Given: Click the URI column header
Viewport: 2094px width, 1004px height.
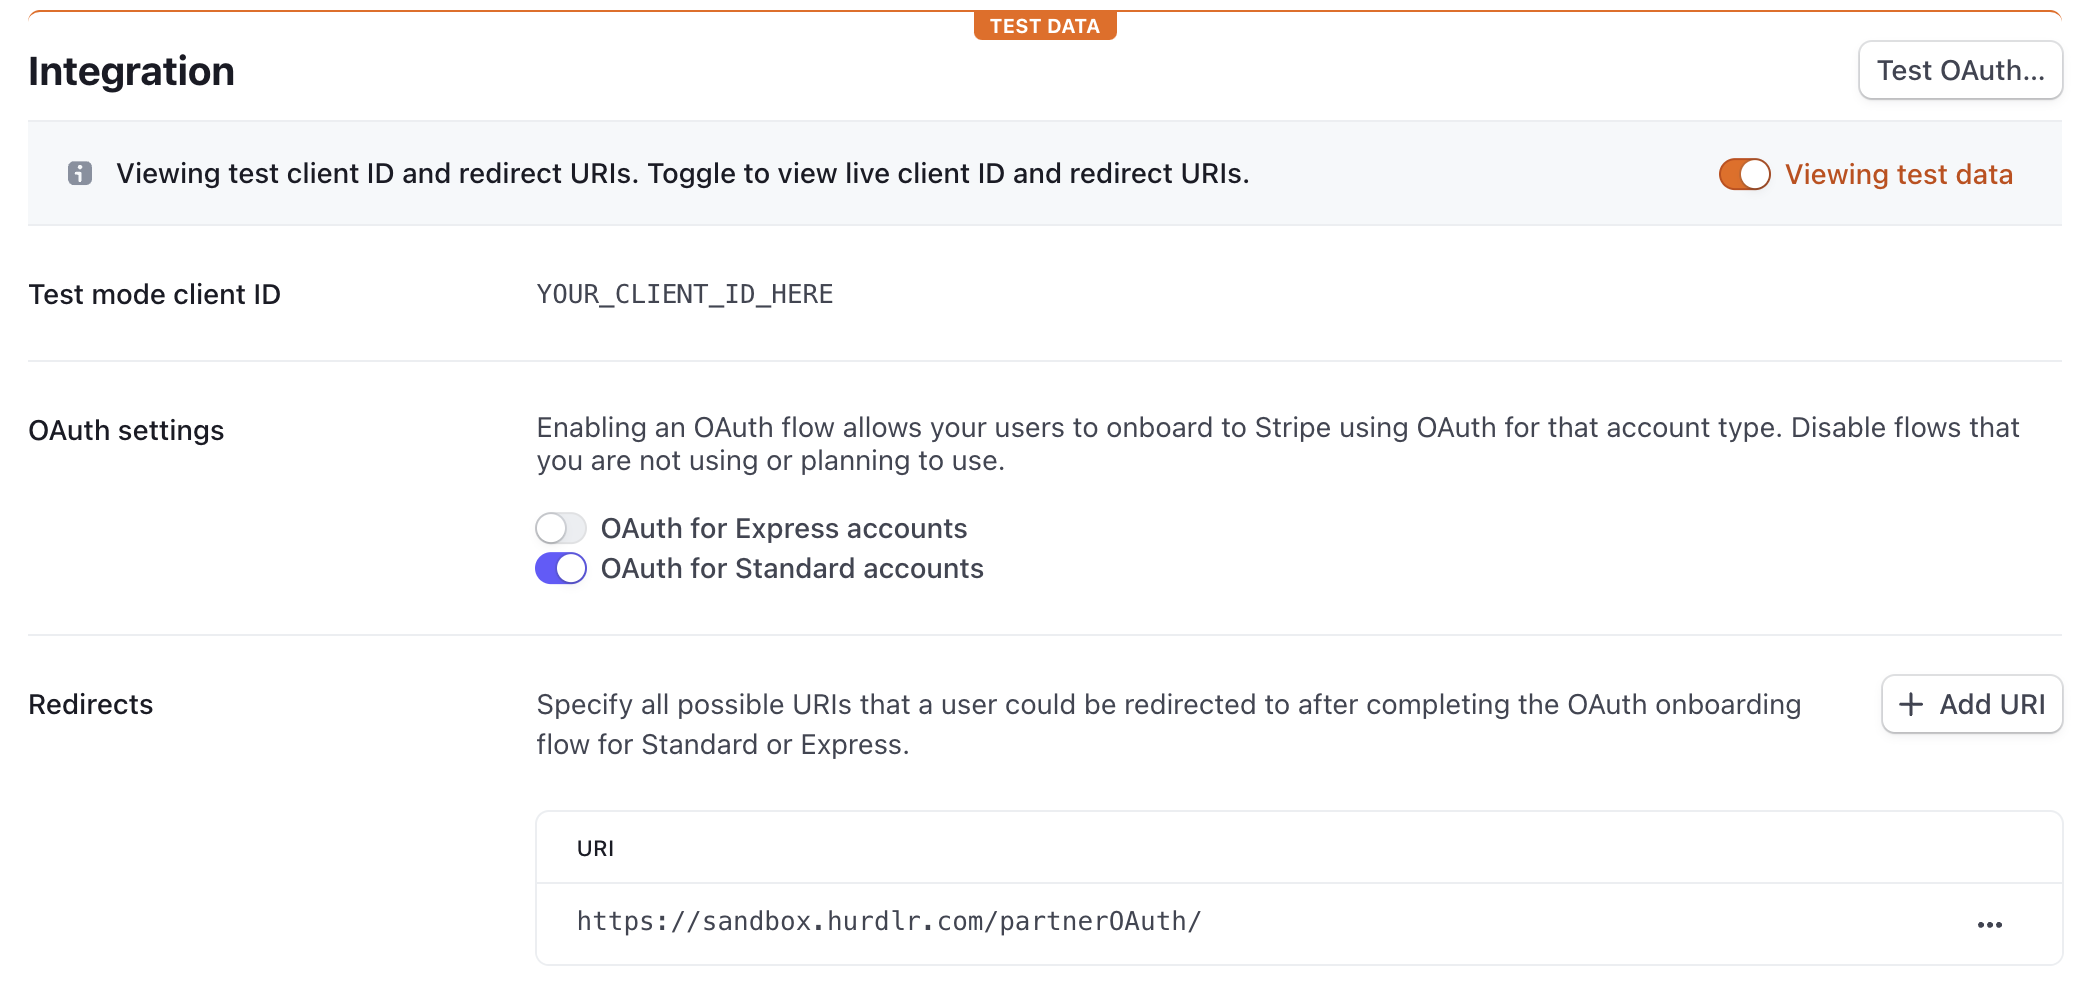Looking at the screenshot, I should pyautogui.click(x=595, y=848).
